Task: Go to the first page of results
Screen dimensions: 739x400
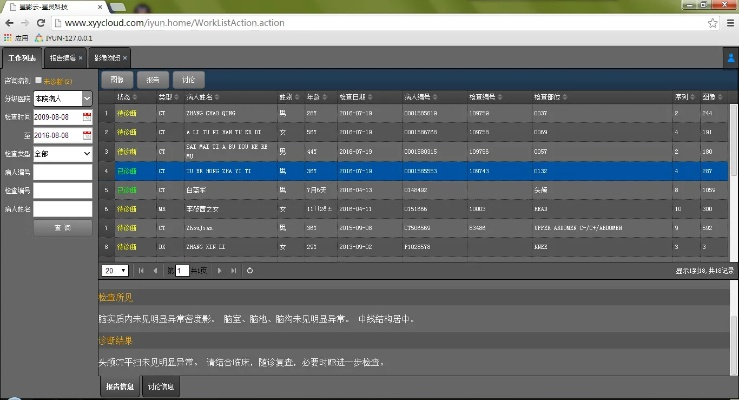Action: [x=141, y=270]
